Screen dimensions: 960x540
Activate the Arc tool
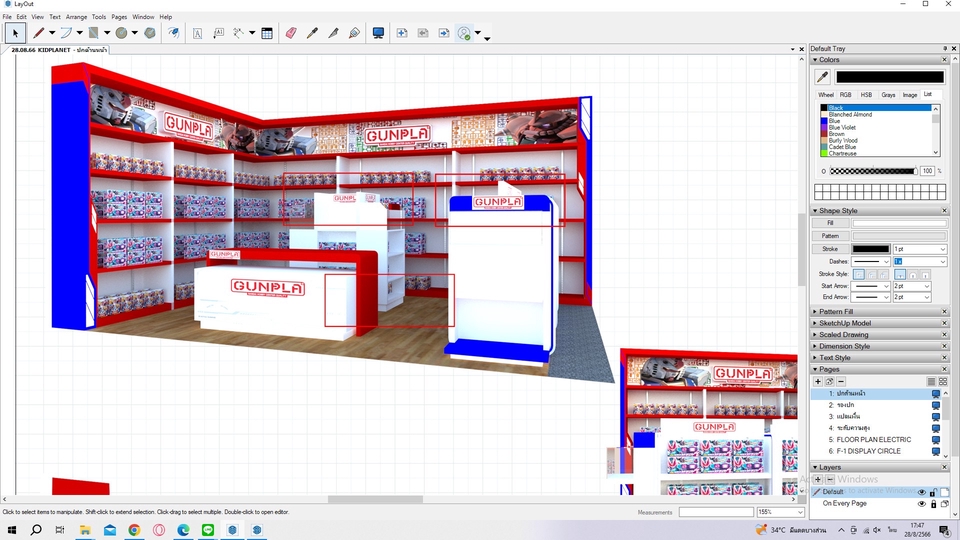(66, 33)
